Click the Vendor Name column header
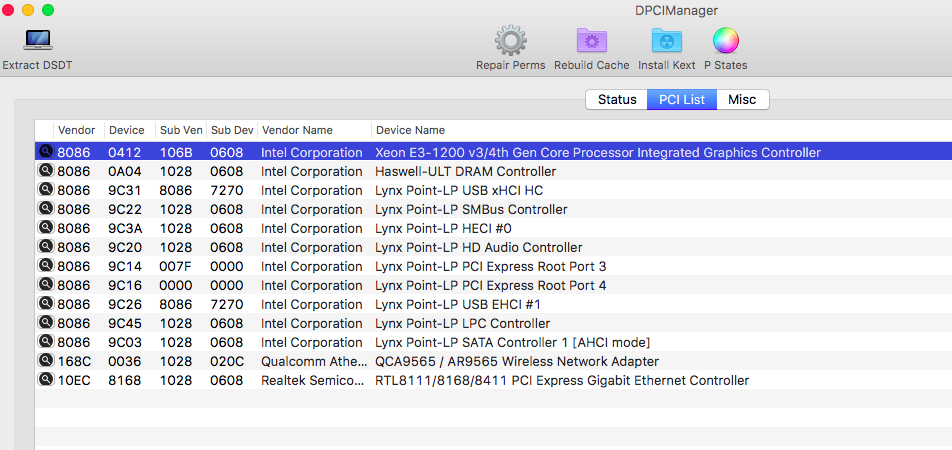Viewport: 952px width, 450px height. tap(297, 130)
